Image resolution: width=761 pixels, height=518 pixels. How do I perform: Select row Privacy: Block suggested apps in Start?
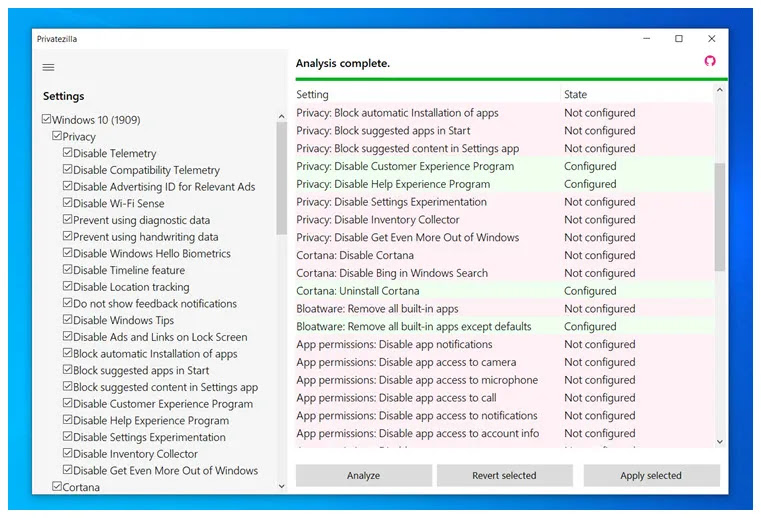505,131
